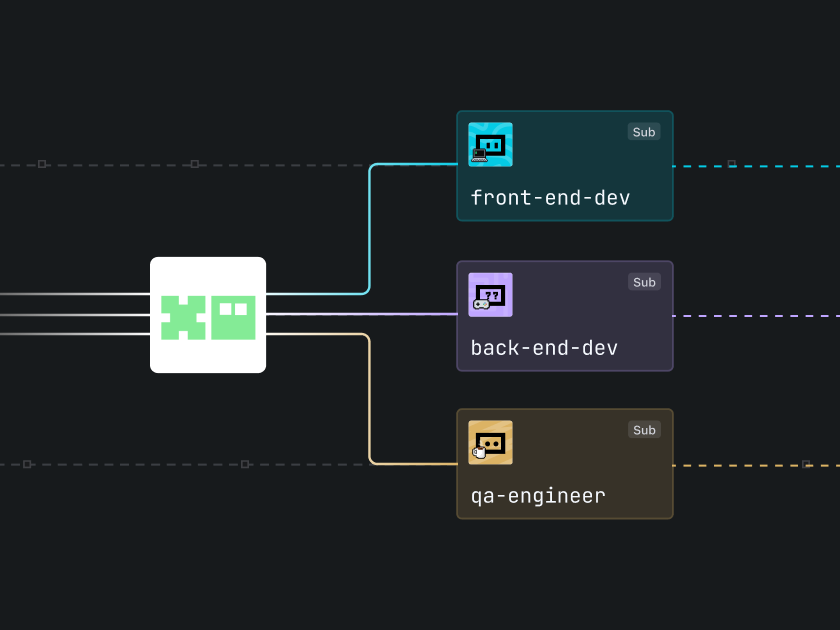The width and height of the screenshot is (840, 630).
Task: Click the second square handle on the lower gray dashed line
Action: coord(245,464)
